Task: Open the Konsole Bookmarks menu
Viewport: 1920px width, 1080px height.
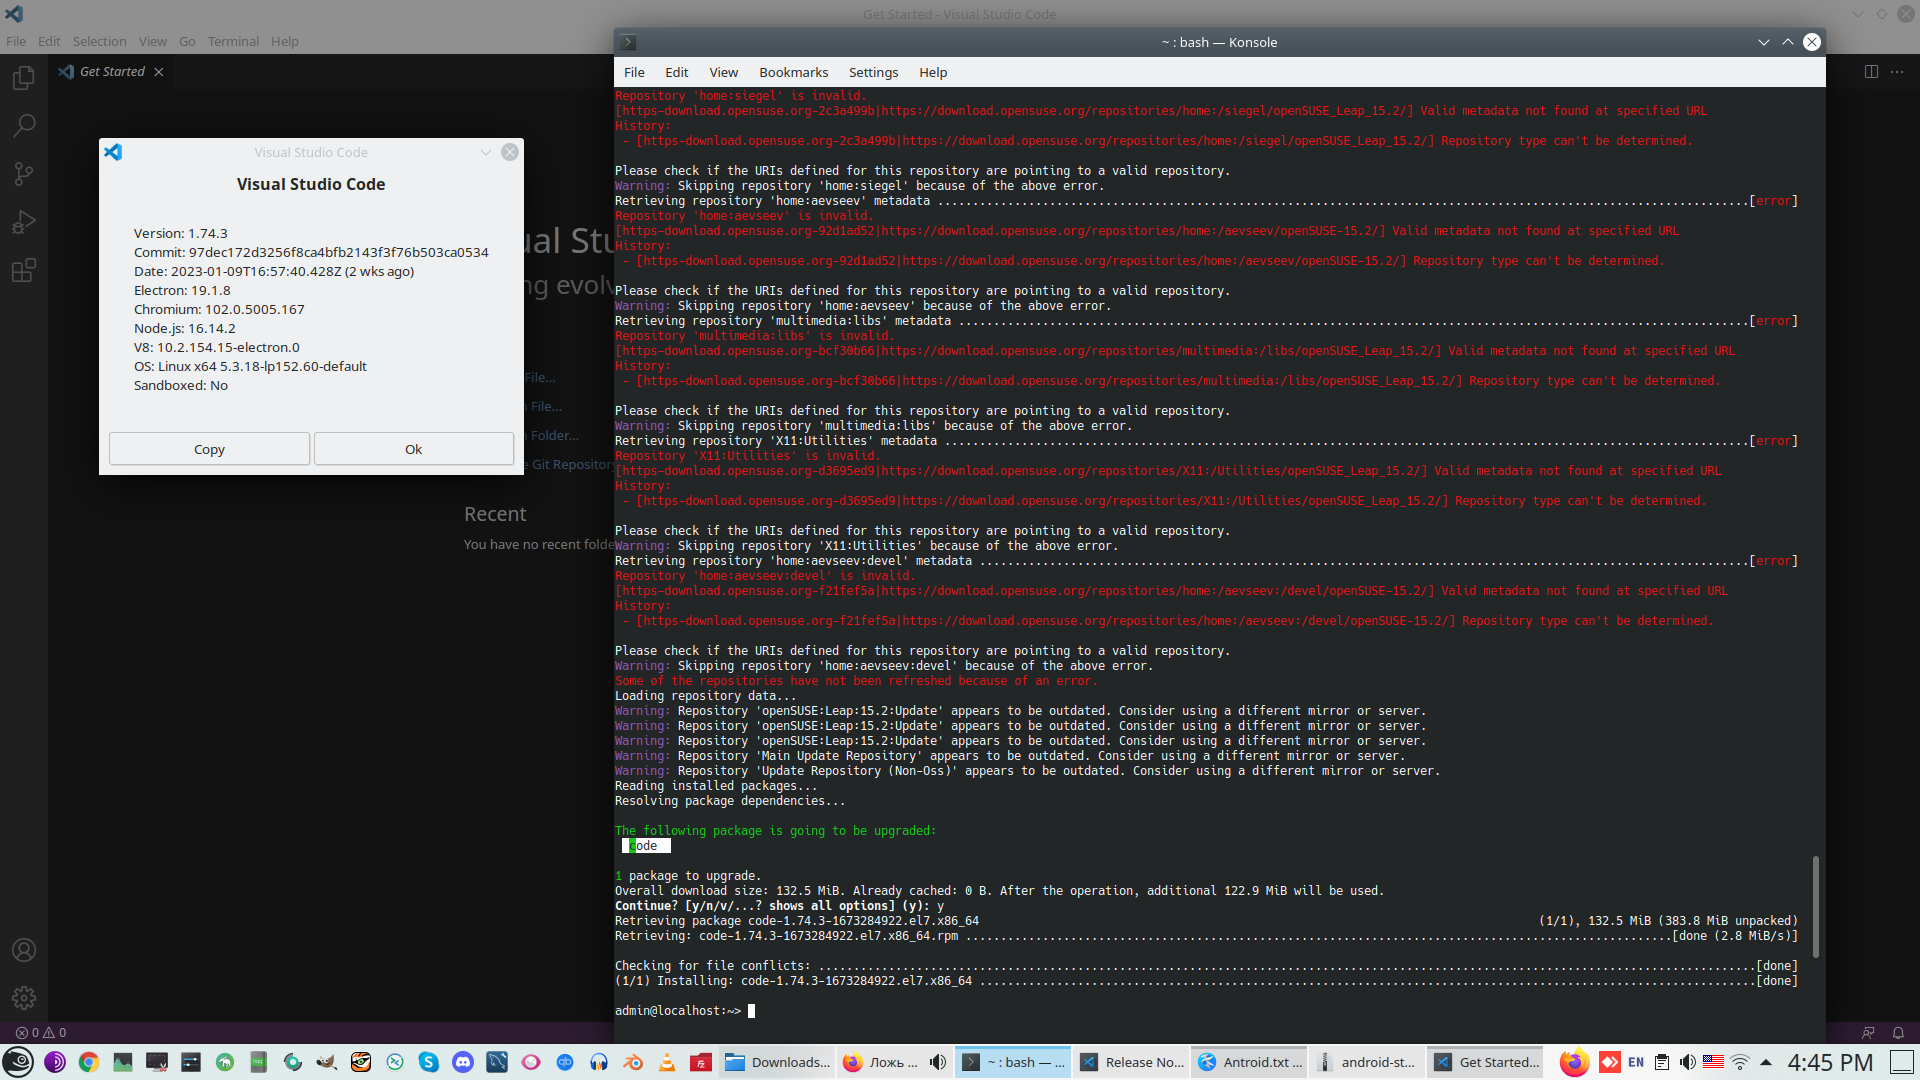Action: pyautogui.click(x=793, y=72)
